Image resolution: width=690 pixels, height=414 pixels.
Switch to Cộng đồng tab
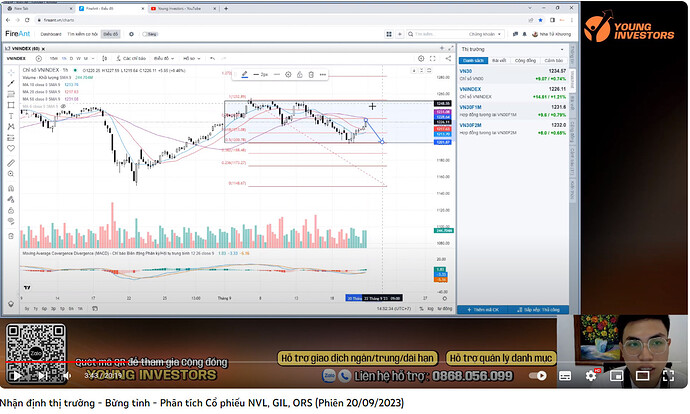pyautogui.click(x=525, y=60)
